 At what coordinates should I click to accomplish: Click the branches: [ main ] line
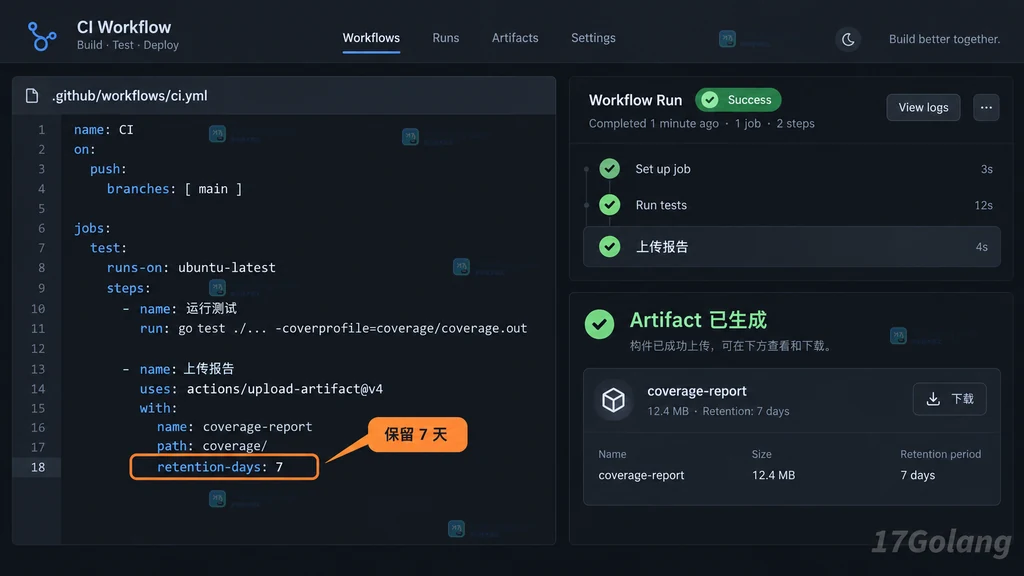click(x=174, y=189)
